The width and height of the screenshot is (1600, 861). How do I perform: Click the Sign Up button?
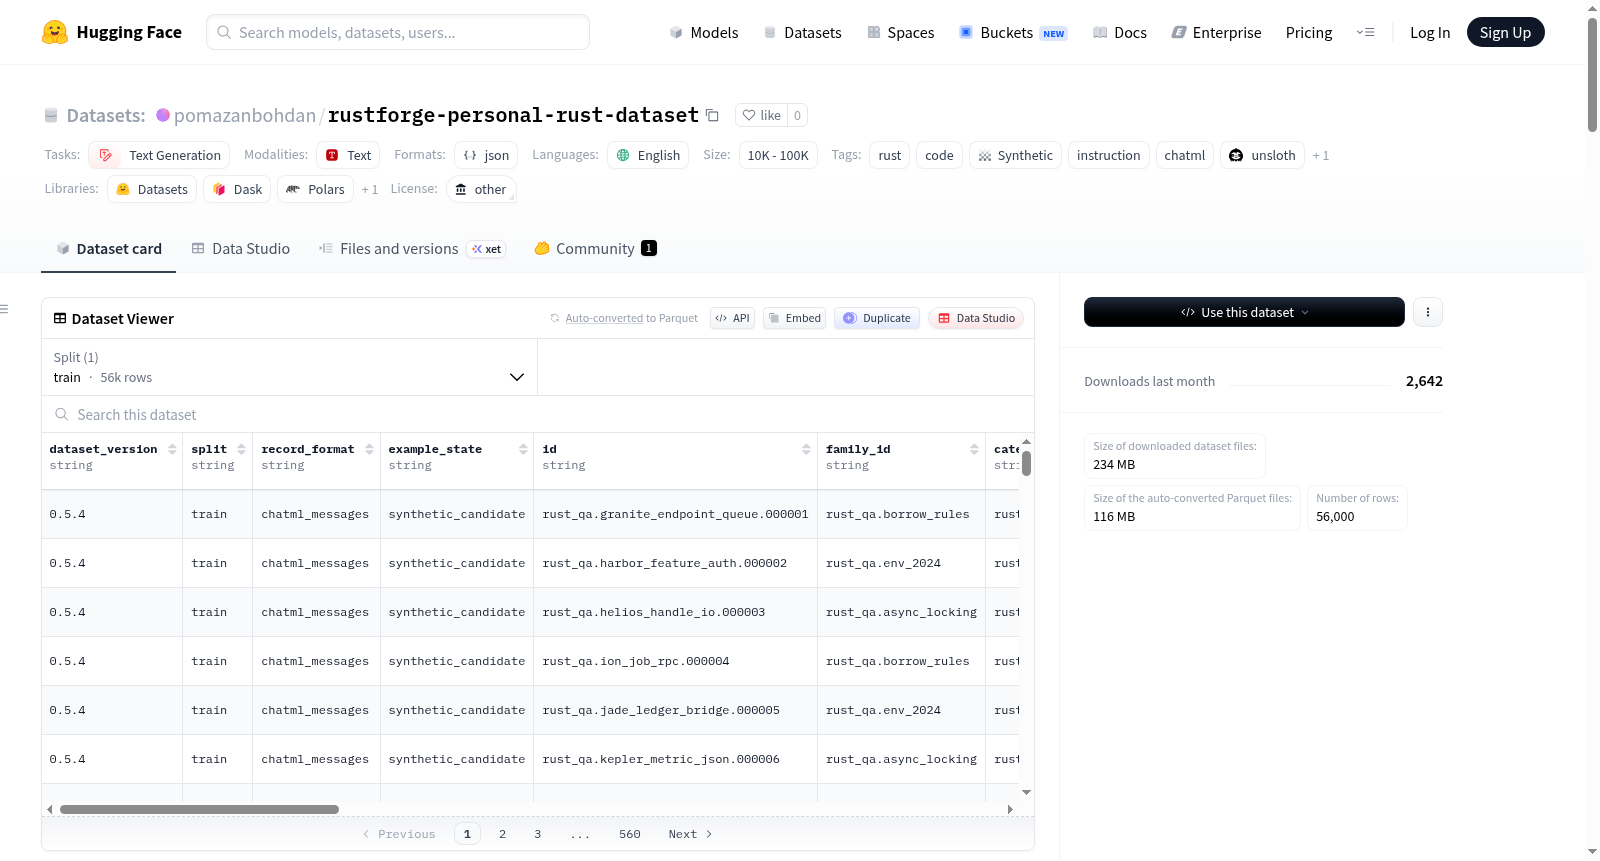click(1505, 32)
